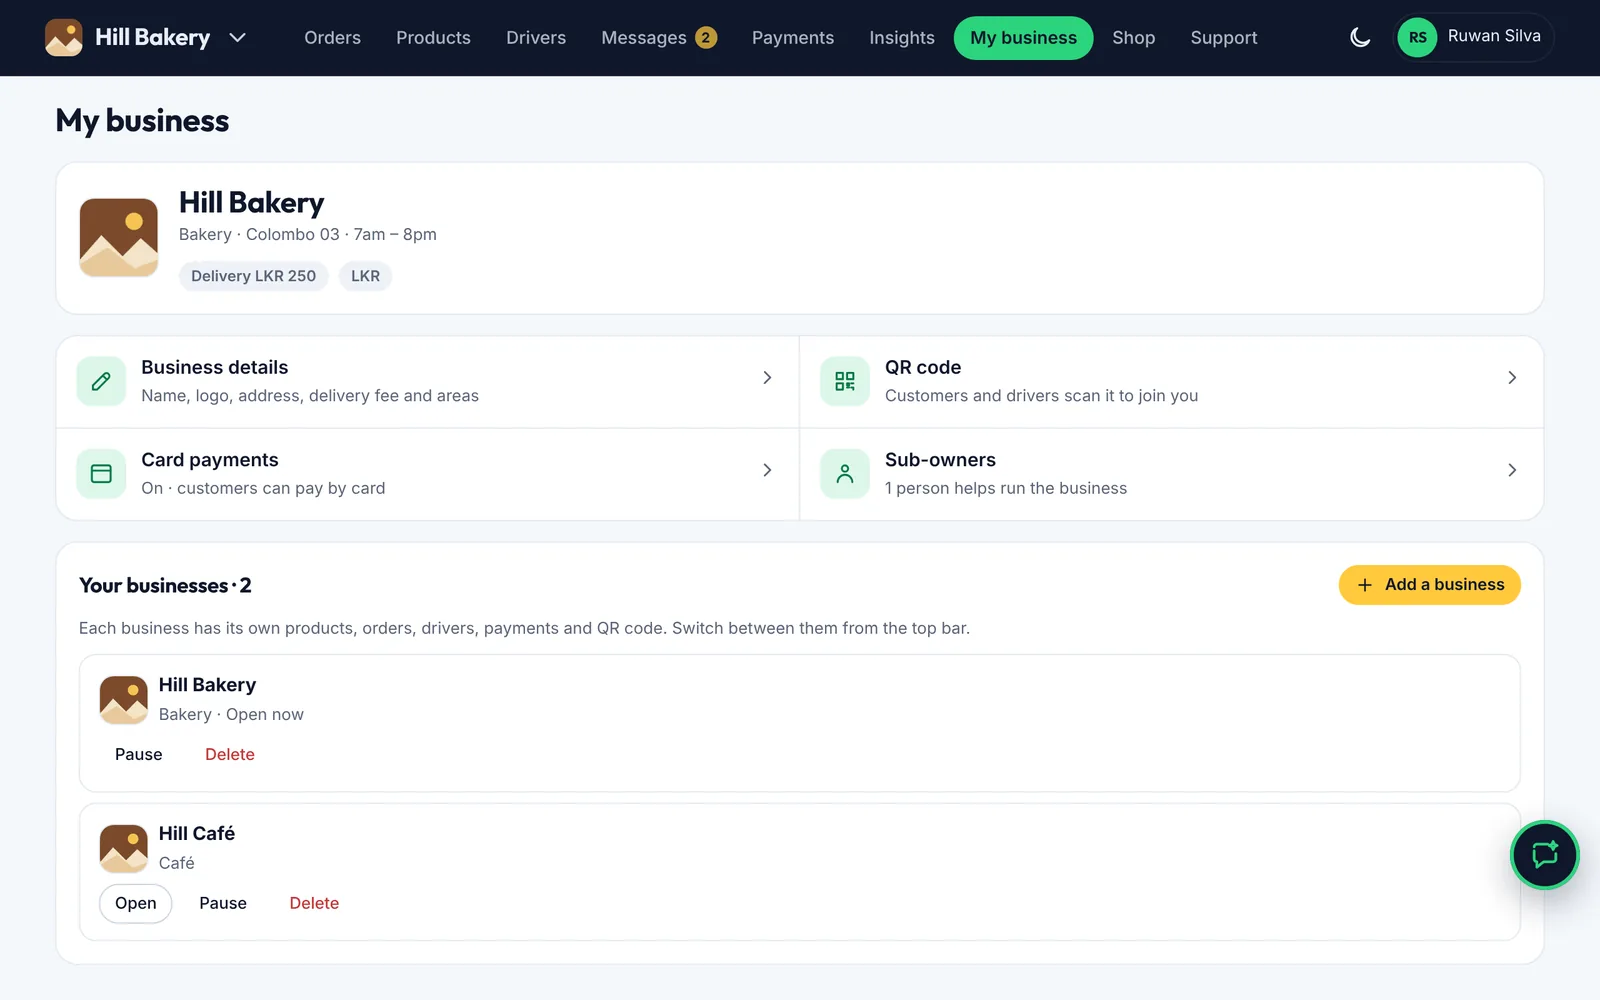Open Card payments via its chevron
The width and height of the screenshot is (1600, 1000).
pos(767,470)
